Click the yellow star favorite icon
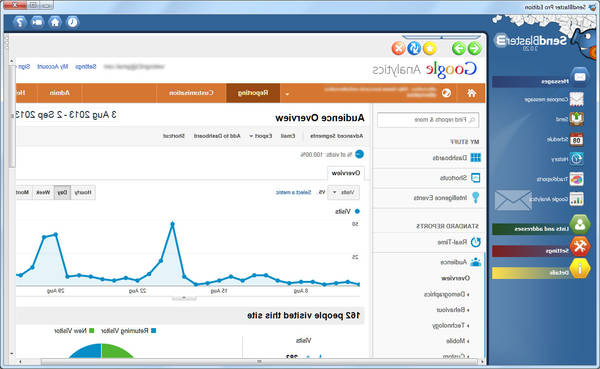 (430, 49)
